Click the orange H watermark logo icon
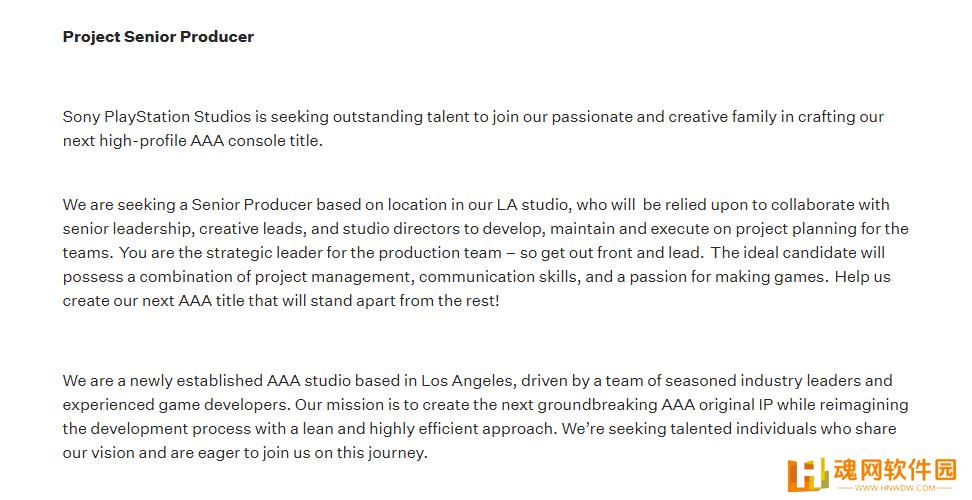The image size is (972, 500). pos(808,476)
